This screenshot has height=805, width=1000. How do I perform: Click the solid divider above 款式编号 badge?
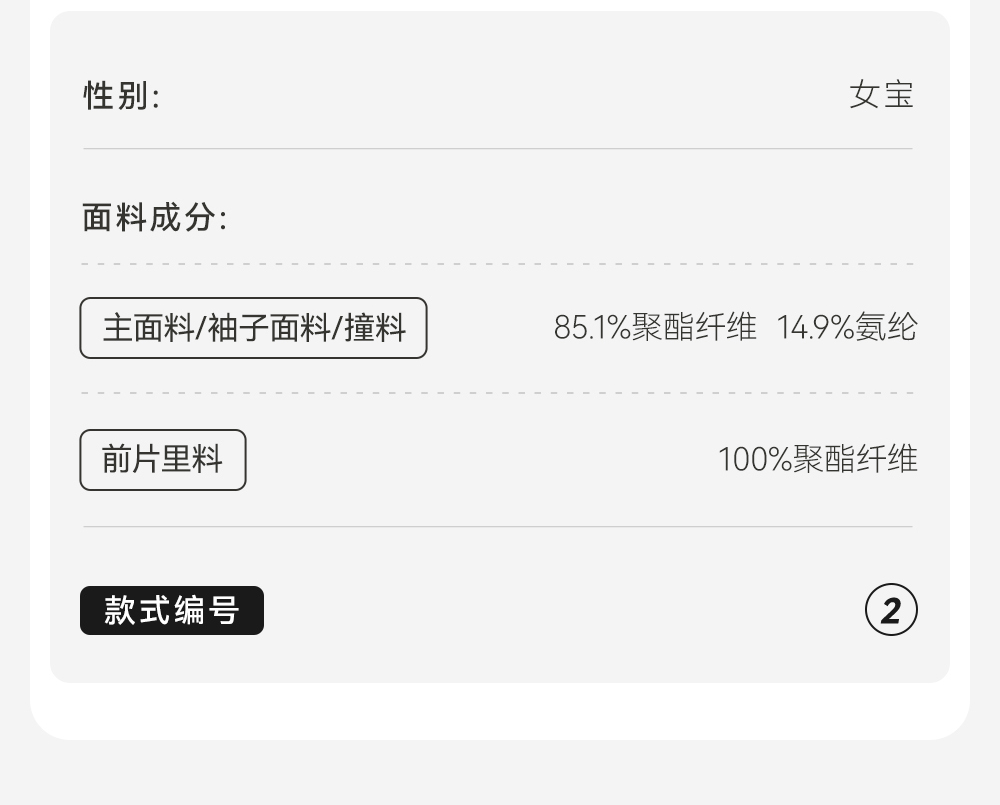click(497, 526)
